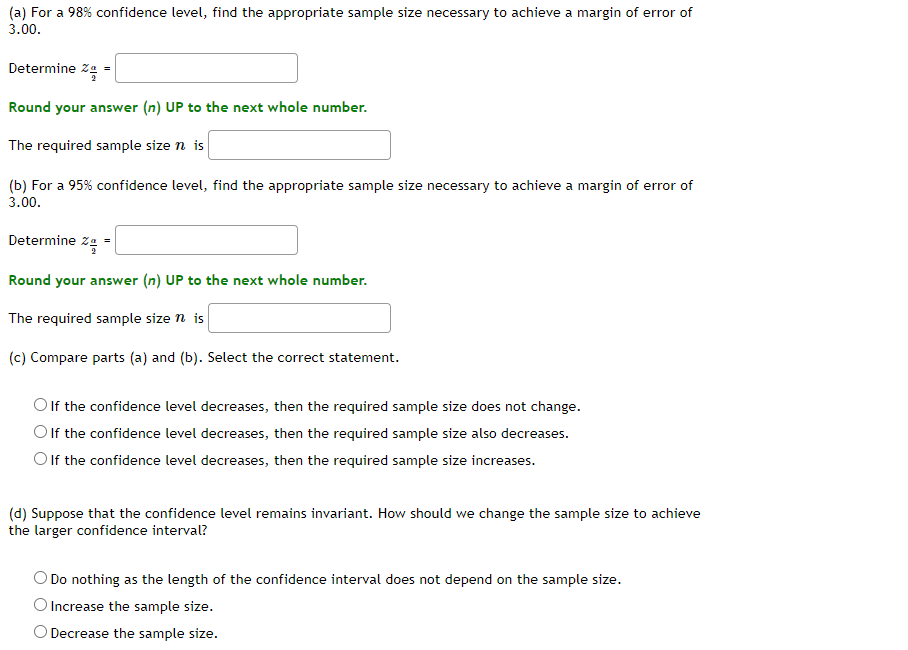
Task: Click the part (c) 'Compare parts (a) and (b)' prompt
Action: [204, 357]
